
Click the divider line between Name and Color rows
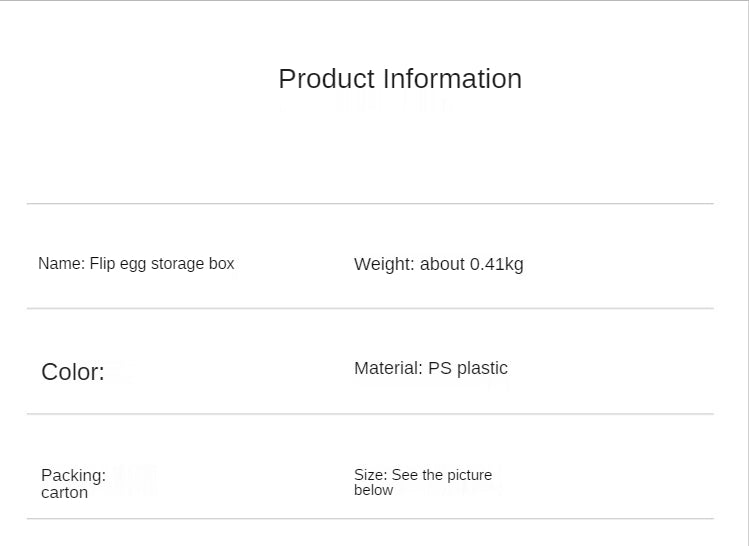click(370, 308)
